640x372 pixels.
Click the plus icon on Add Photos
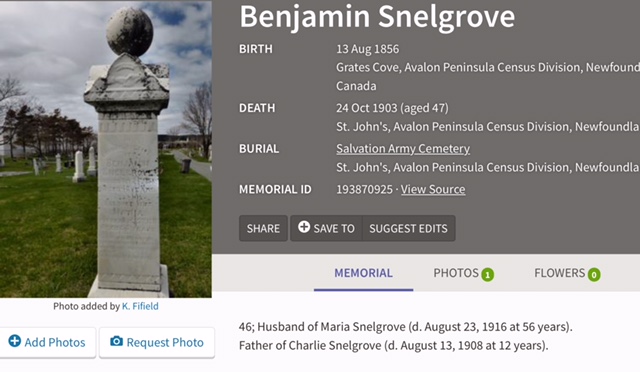point(15,341)
